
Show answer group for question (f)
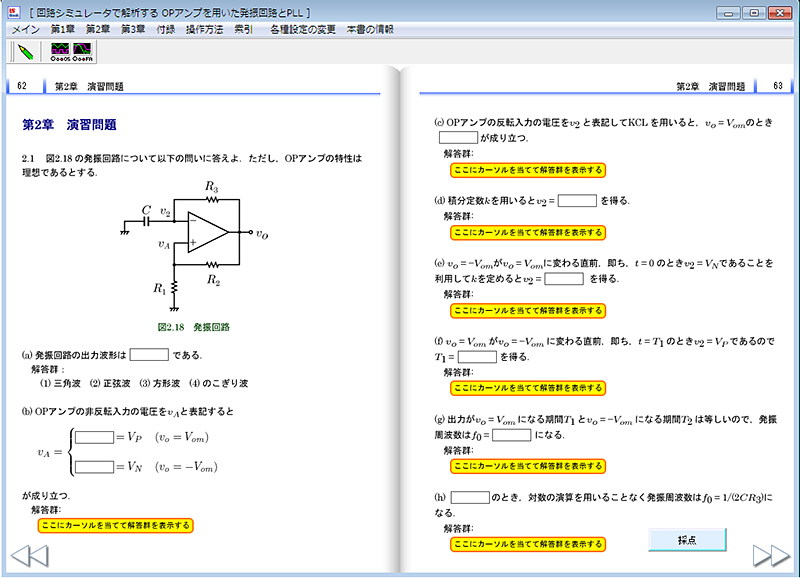tap(528, 388)
